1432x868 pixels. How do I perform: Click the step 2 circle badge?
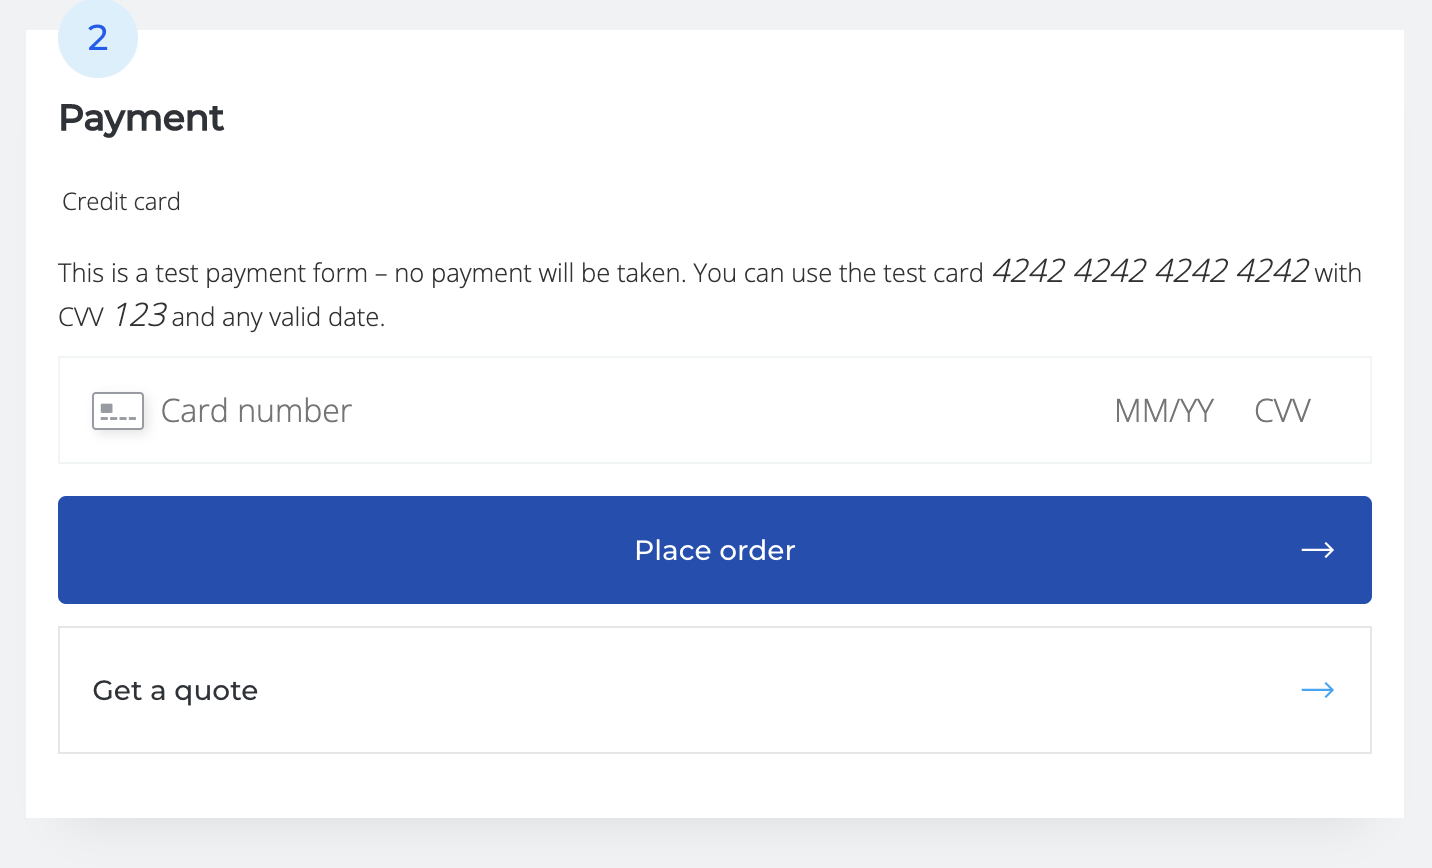coord(98,38)
